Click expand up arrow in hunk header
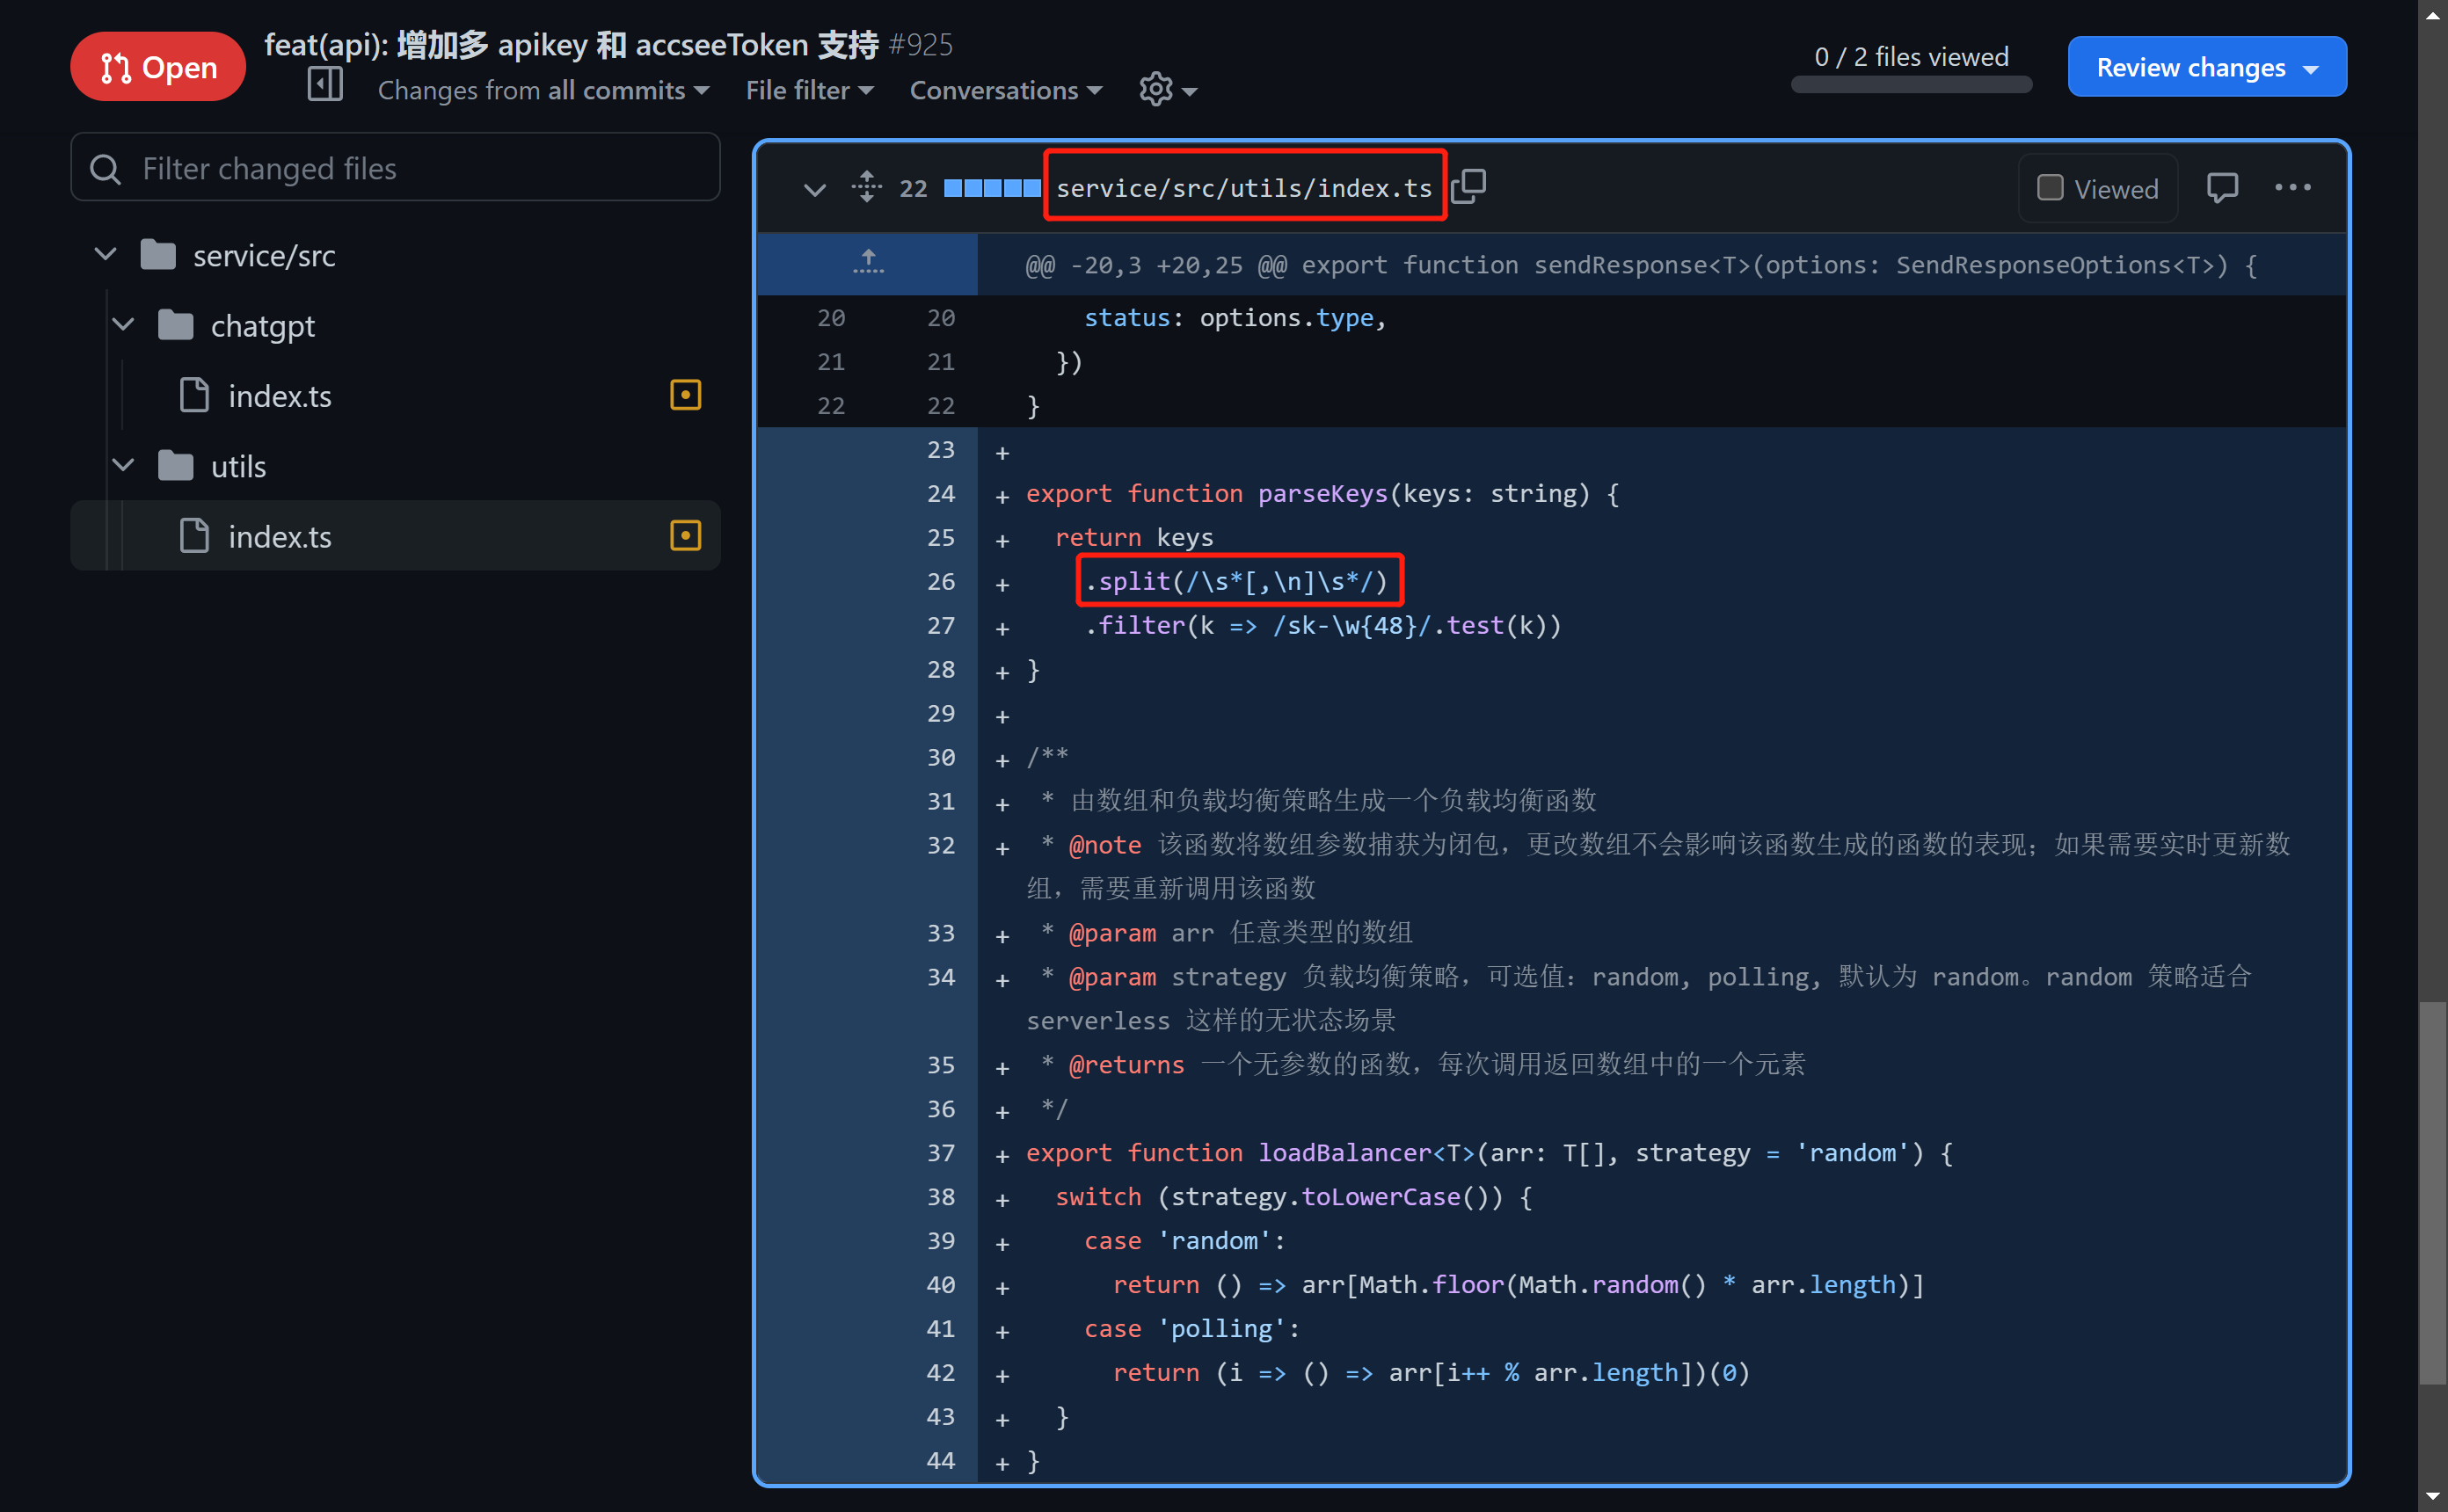The width and height of the screenshot is (2448, 1512). click(x=868, y=263)
